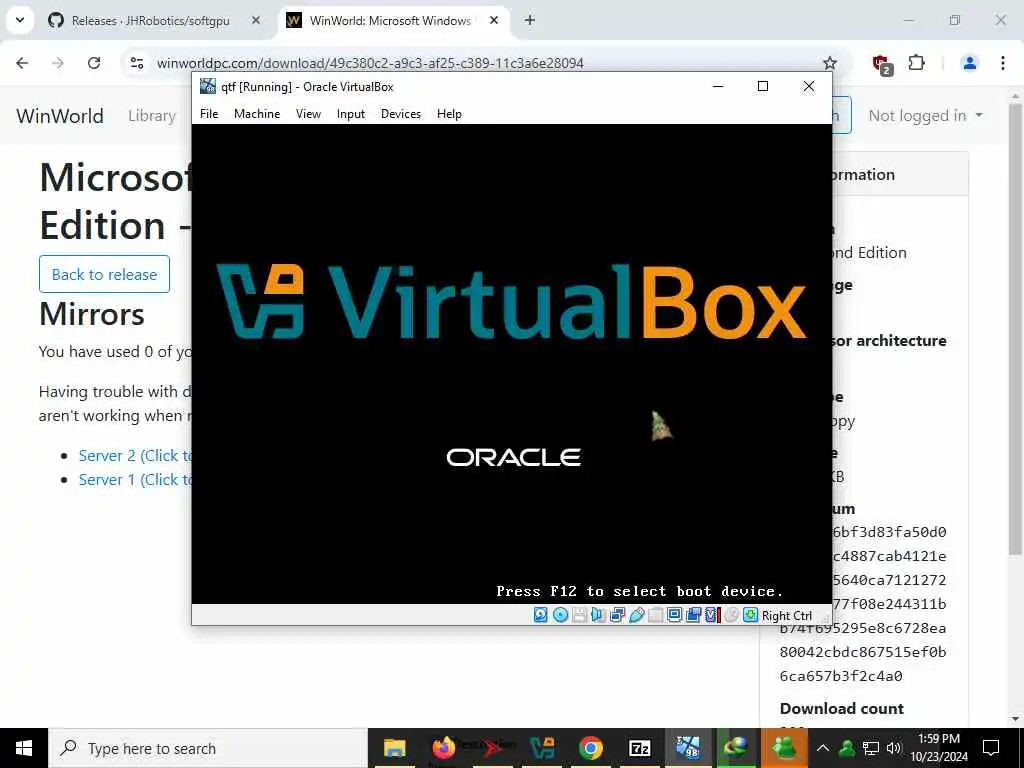Open the Chrome profile avatar
1024x768 pixels.
970,63
